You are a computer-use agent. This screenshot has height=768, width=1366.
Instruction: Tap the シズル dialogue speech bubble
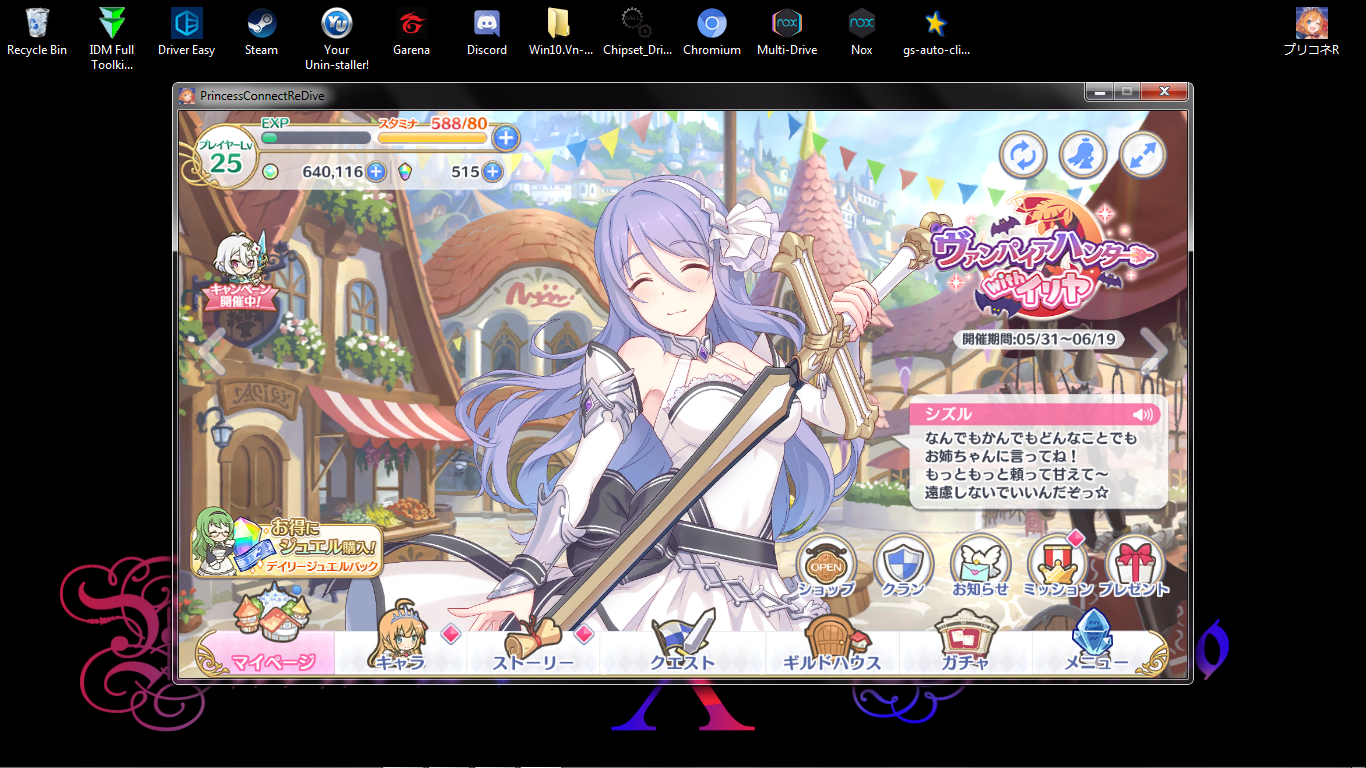[1036, 455]
